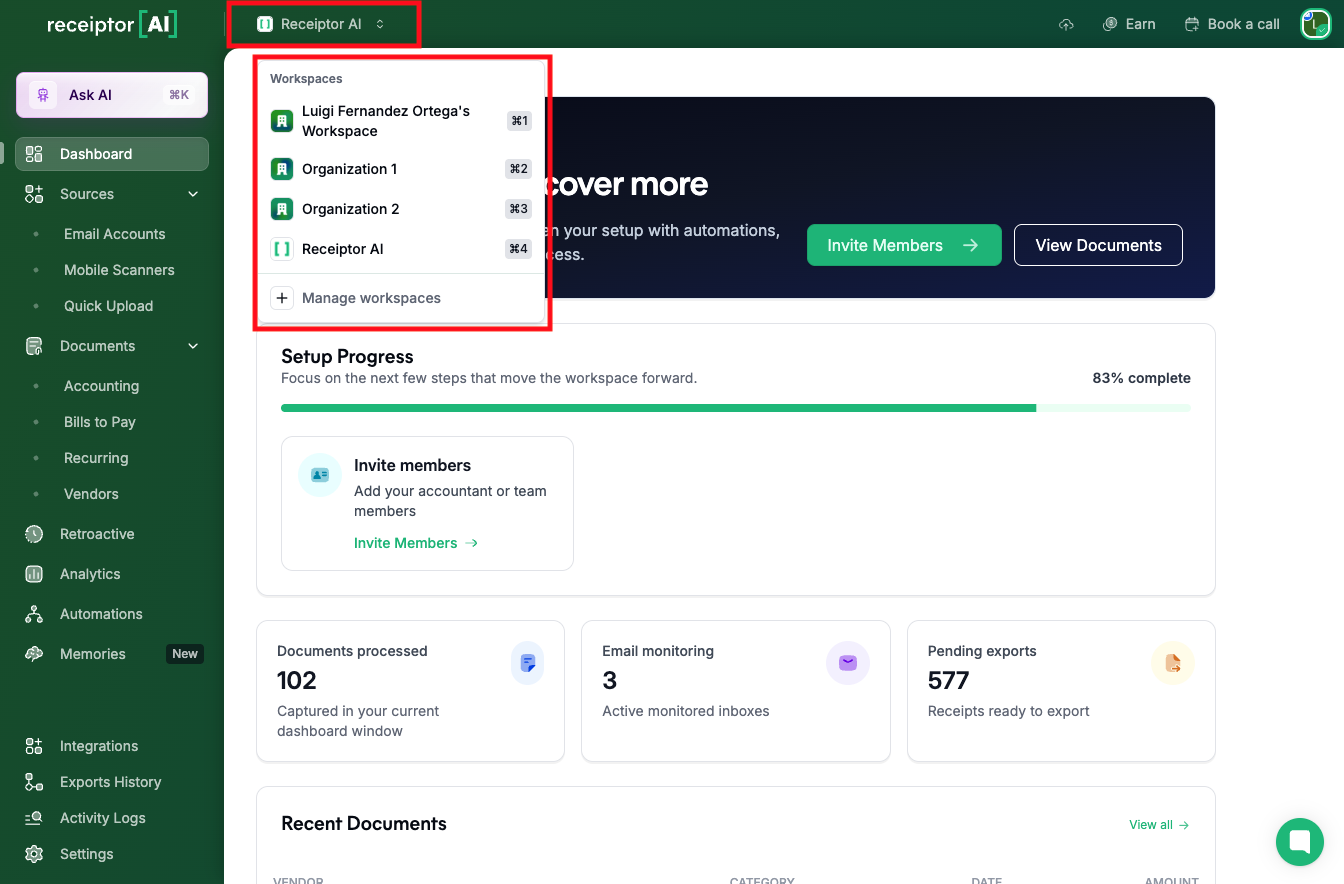
Task: Switch to the Organization 2 workspace
Action: tap(401, 209)
